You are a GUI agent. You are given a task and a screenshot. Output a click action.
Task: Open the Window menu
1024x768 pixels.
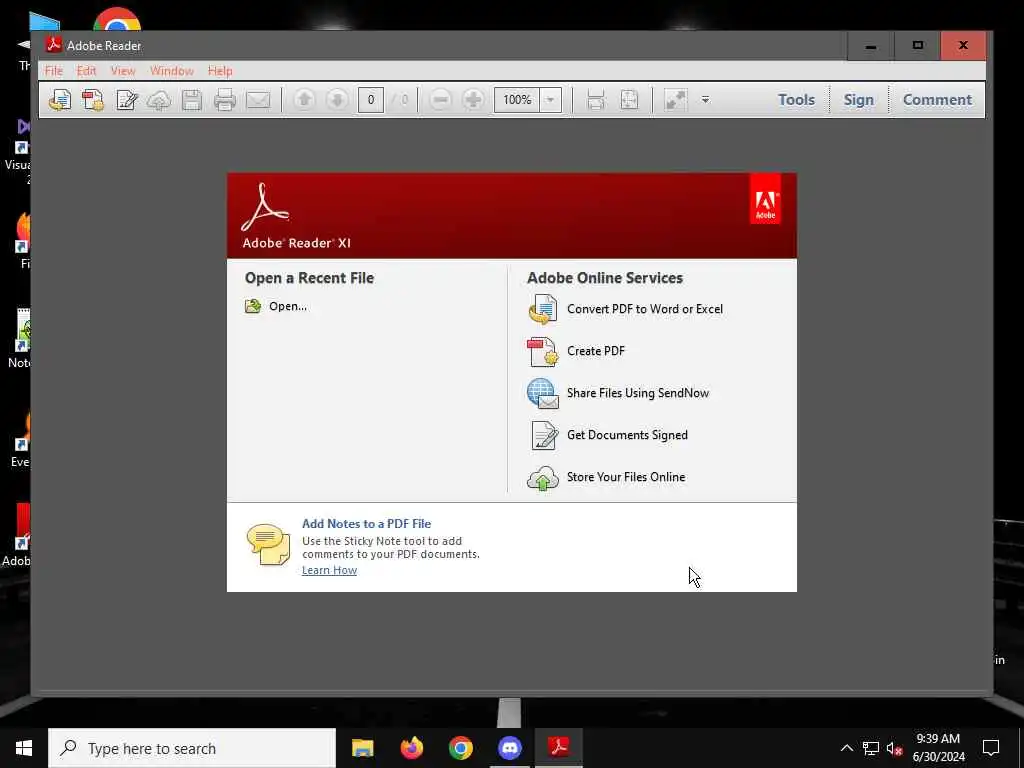(x=172, y=71)
